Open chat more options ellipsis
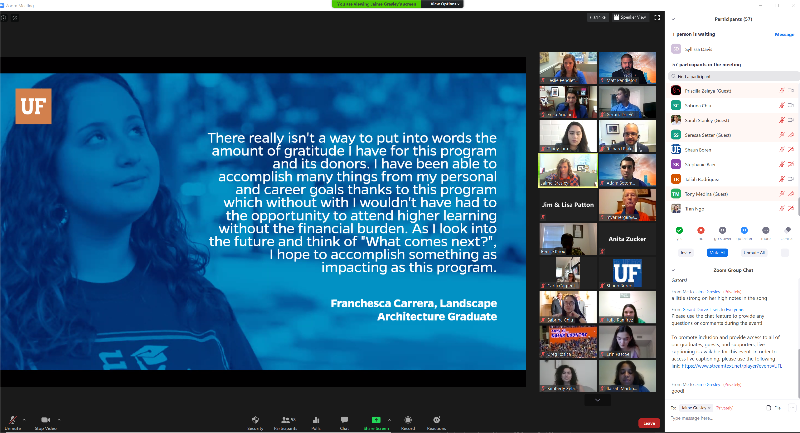800x433 pixels. click(792, 408)
